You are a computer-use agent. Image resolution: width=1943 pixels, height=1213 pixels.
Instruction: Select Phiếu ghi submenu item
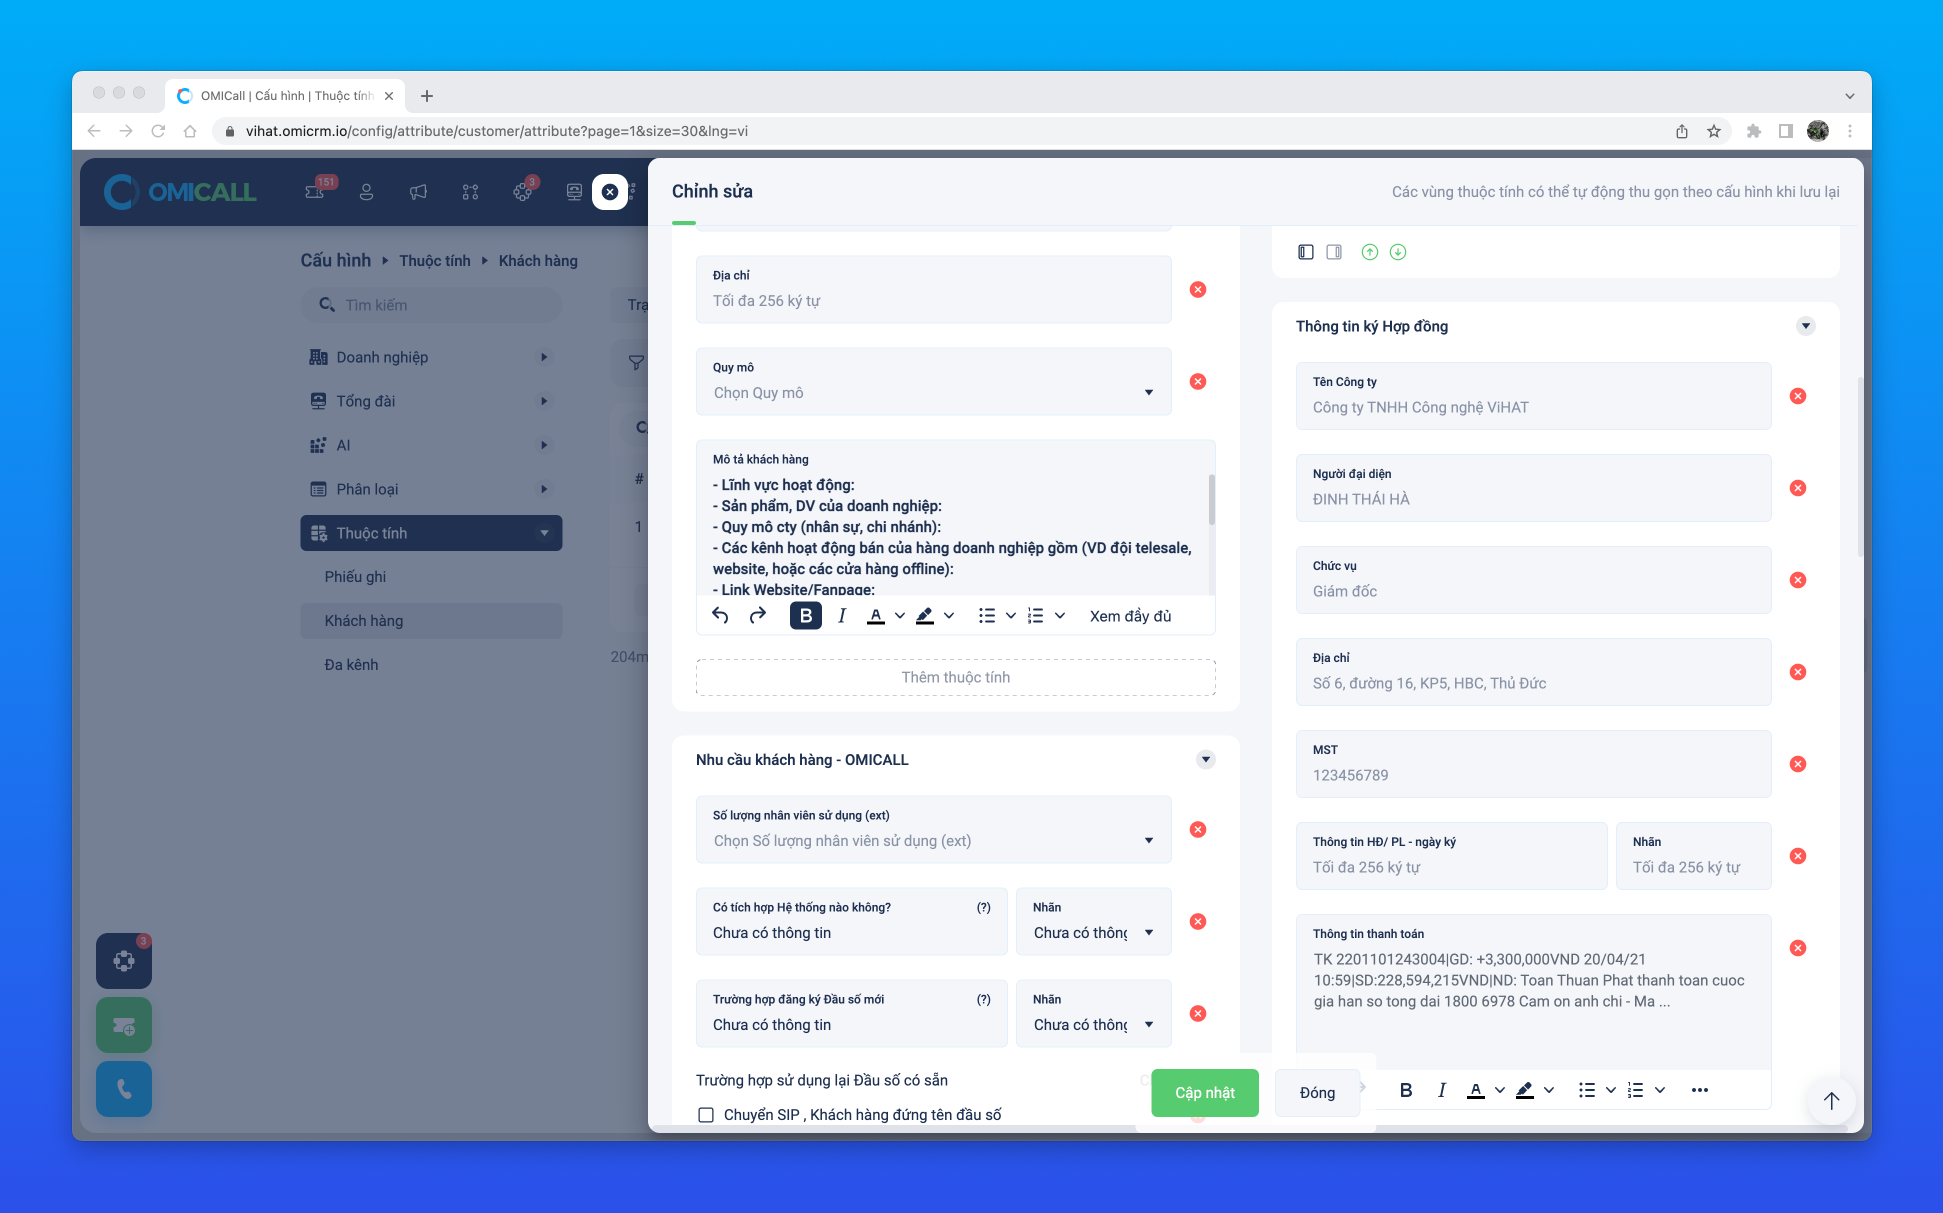pos(355,577)
